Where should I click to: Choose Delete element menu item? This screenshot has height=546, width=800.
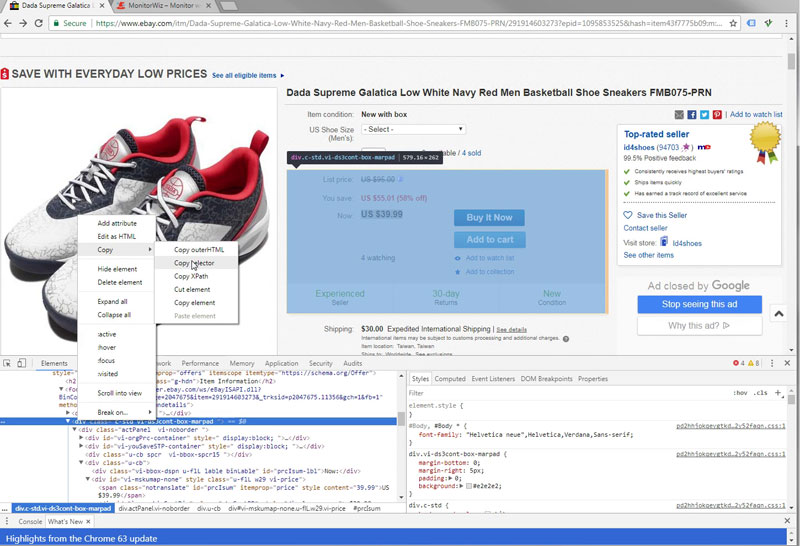[x=117, y=282]
